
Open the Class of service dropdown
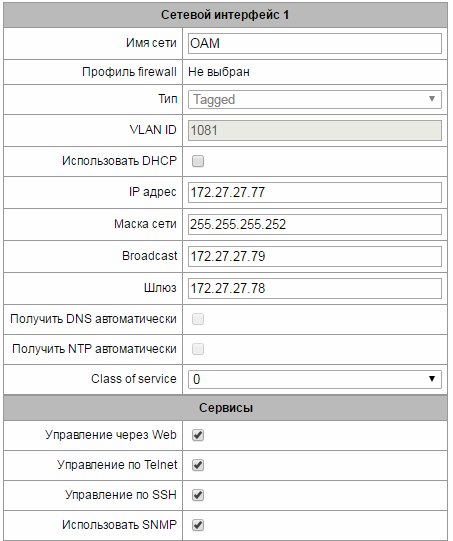click(315, 379)
